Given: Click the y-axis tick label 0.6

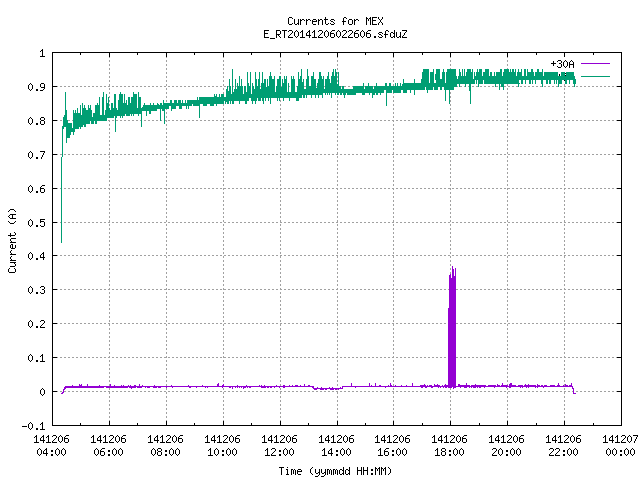Looking at the screenshot, I should (x=36, y=189).
